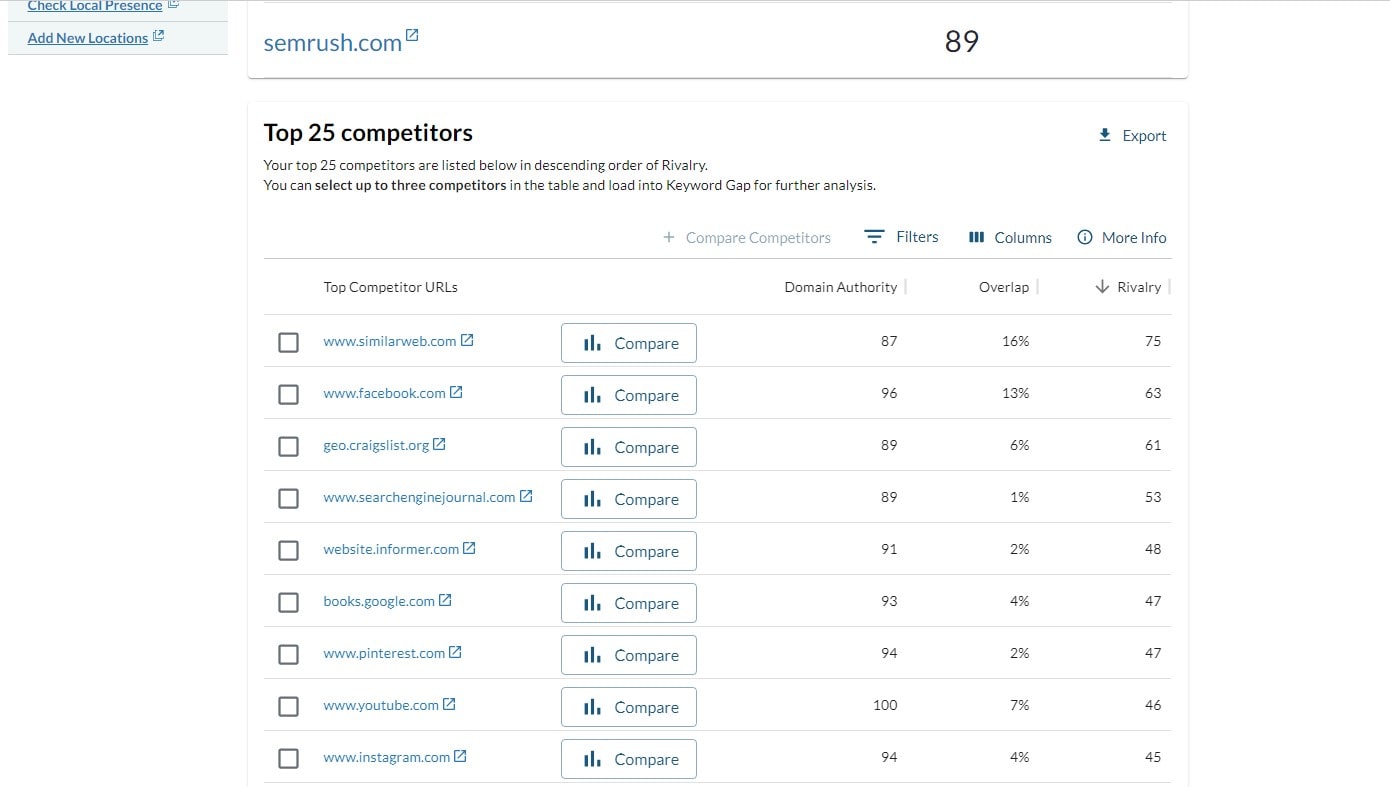
Task: Click the semrush.com authority value 89
Action: coord(962,41)
